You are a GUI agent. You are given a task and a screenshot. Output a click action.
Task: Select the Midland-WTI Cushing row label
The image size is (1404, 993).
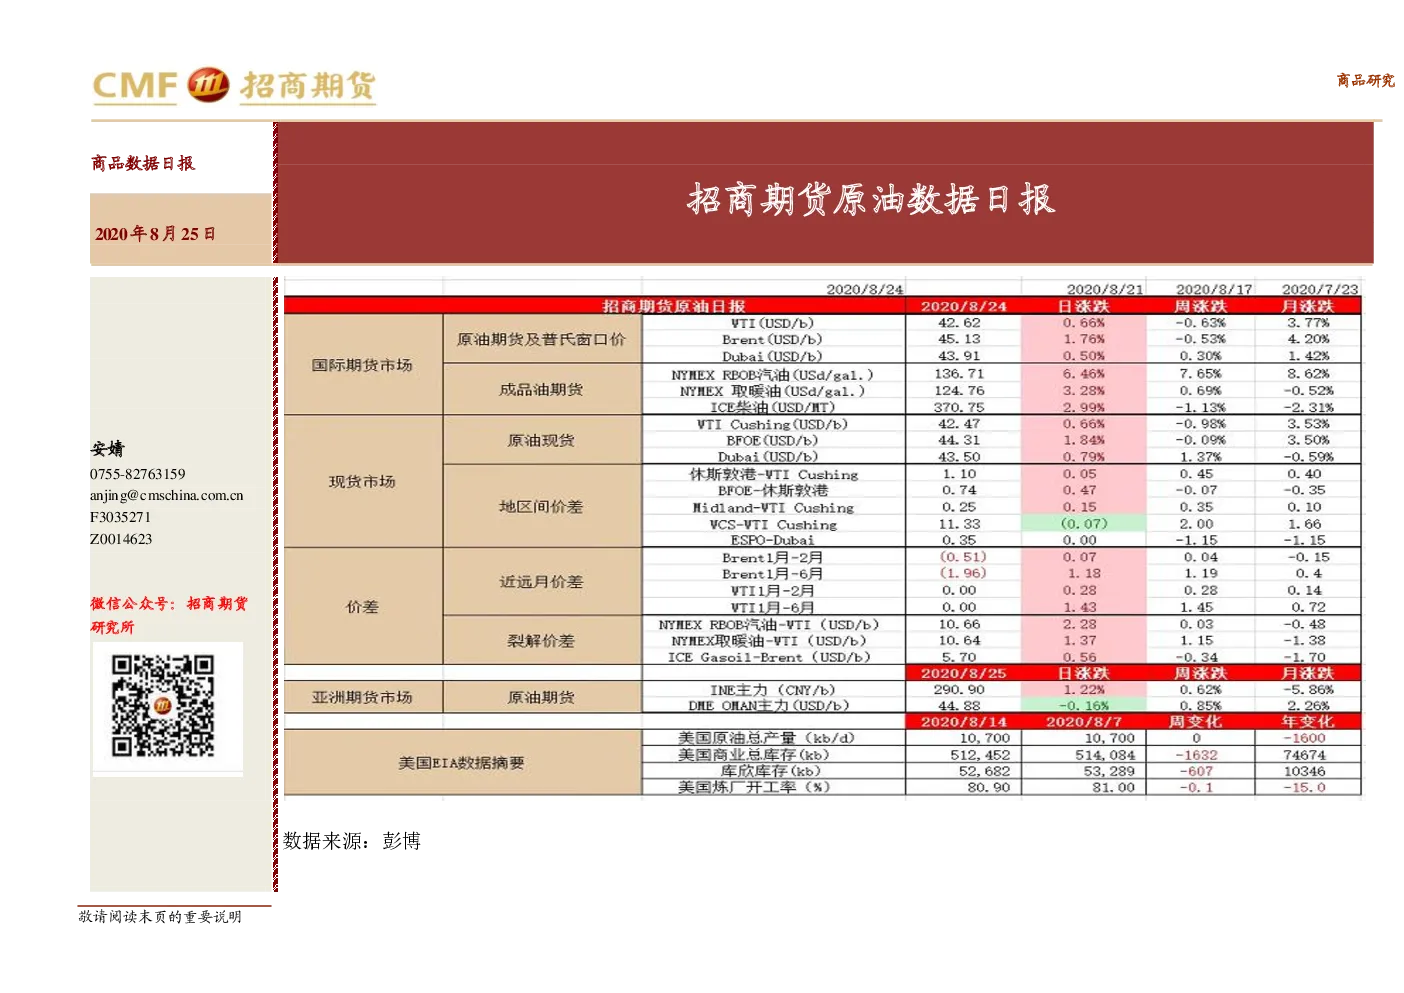(773, 508)
